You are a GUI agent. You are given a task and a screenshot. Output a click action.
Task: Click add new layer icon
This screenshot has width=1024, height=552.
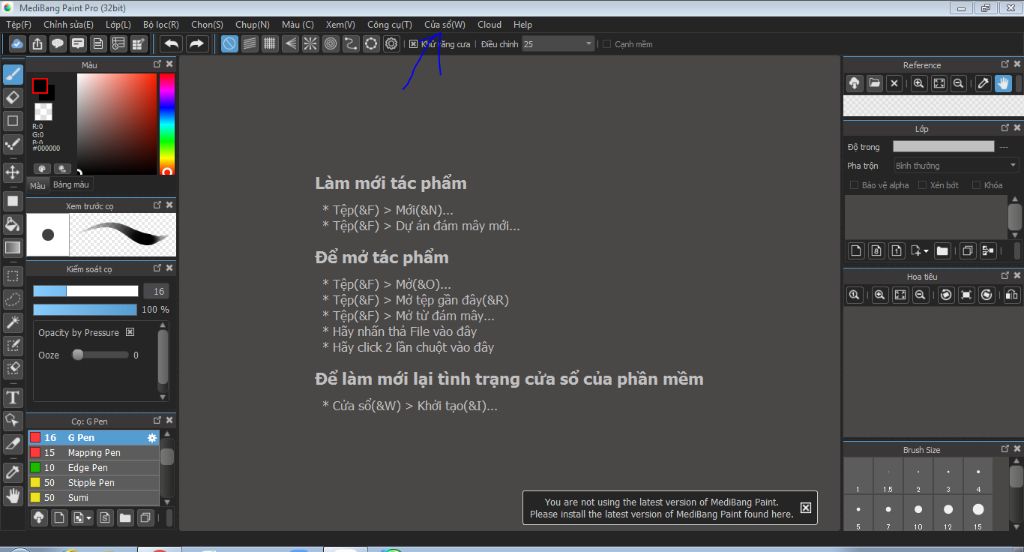pos(856,251)
